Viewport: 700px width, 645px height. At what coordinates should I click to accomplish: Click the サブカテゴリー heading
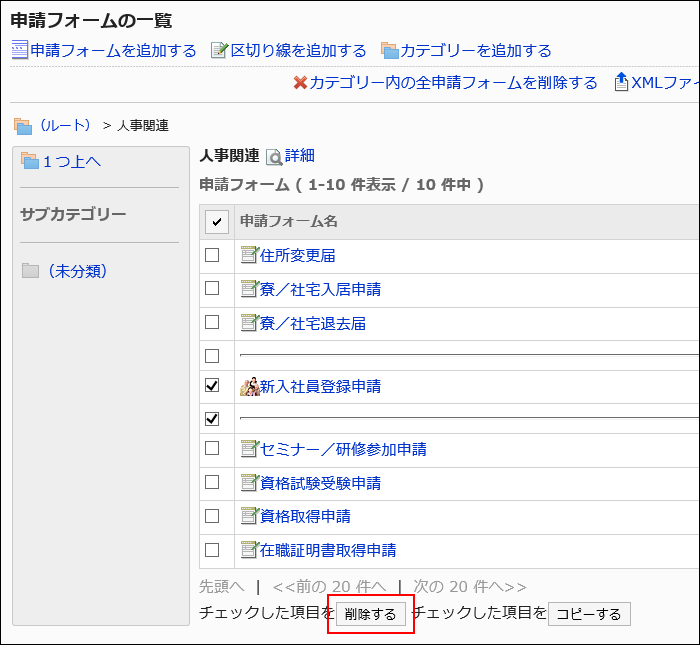coord(73,215)
